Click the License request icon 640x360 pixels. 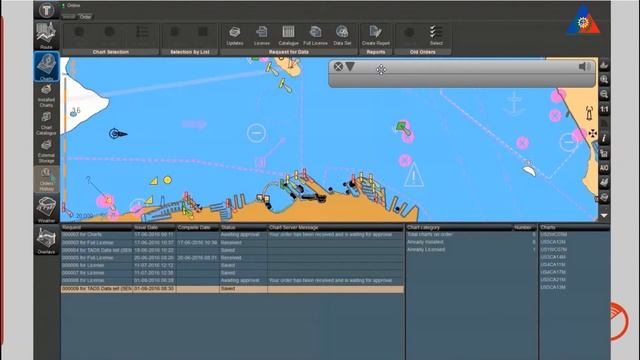(262, 36)
